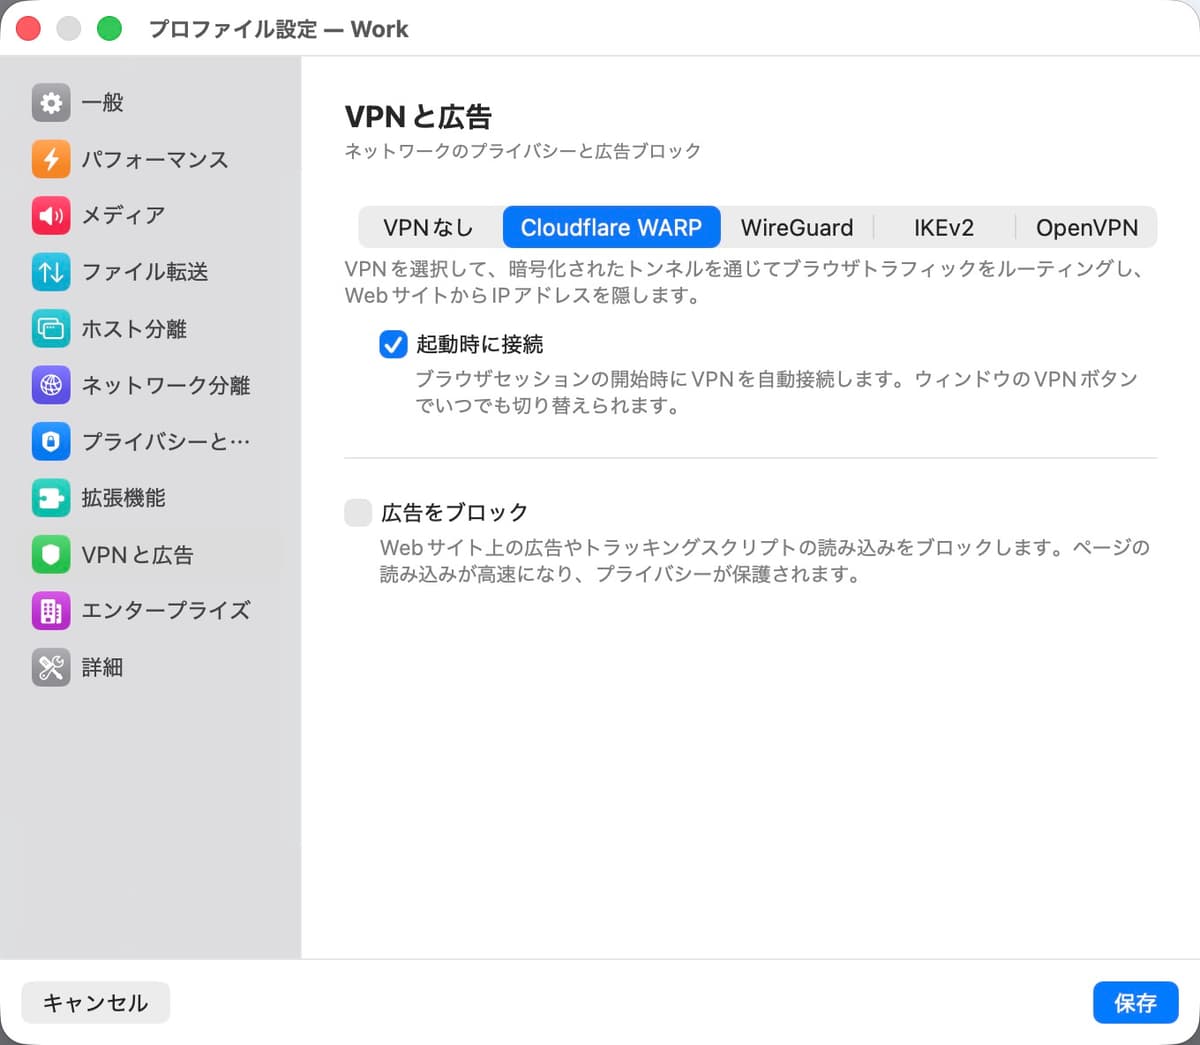Open 詳細 sidebar label
The image size is (1200, 1045).
coord(102,667)
